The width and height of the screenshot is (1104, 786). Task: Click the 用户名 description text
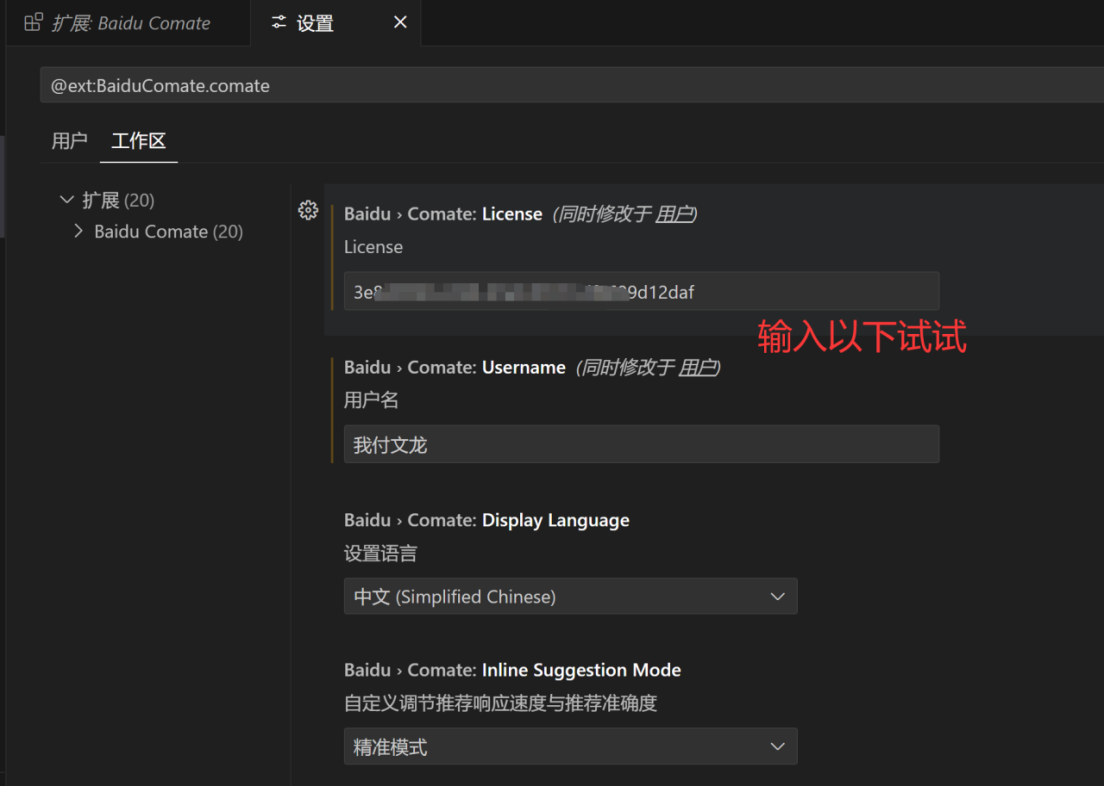(371, 401)
